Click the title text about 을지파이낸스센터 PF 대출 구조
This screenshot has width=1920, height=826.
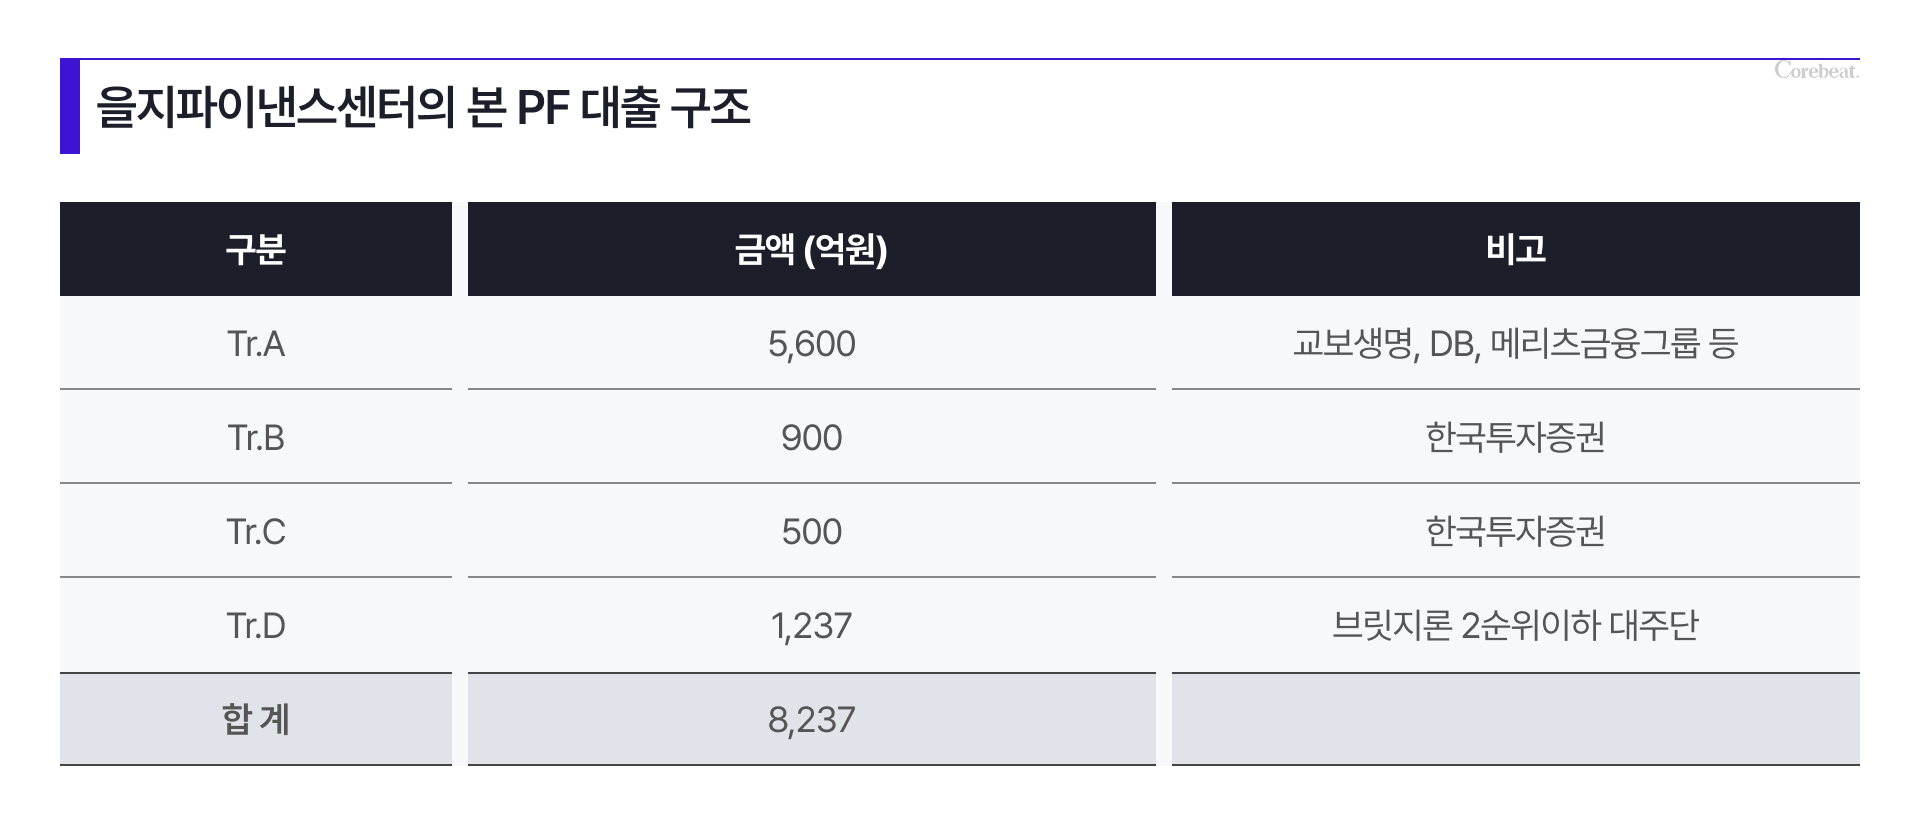pyautogui.click(x=423, y=108)
